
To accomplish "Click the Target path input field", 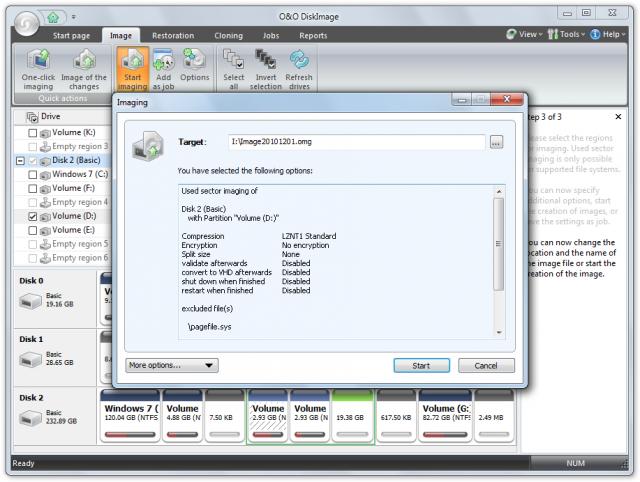I will coord(357,142).
